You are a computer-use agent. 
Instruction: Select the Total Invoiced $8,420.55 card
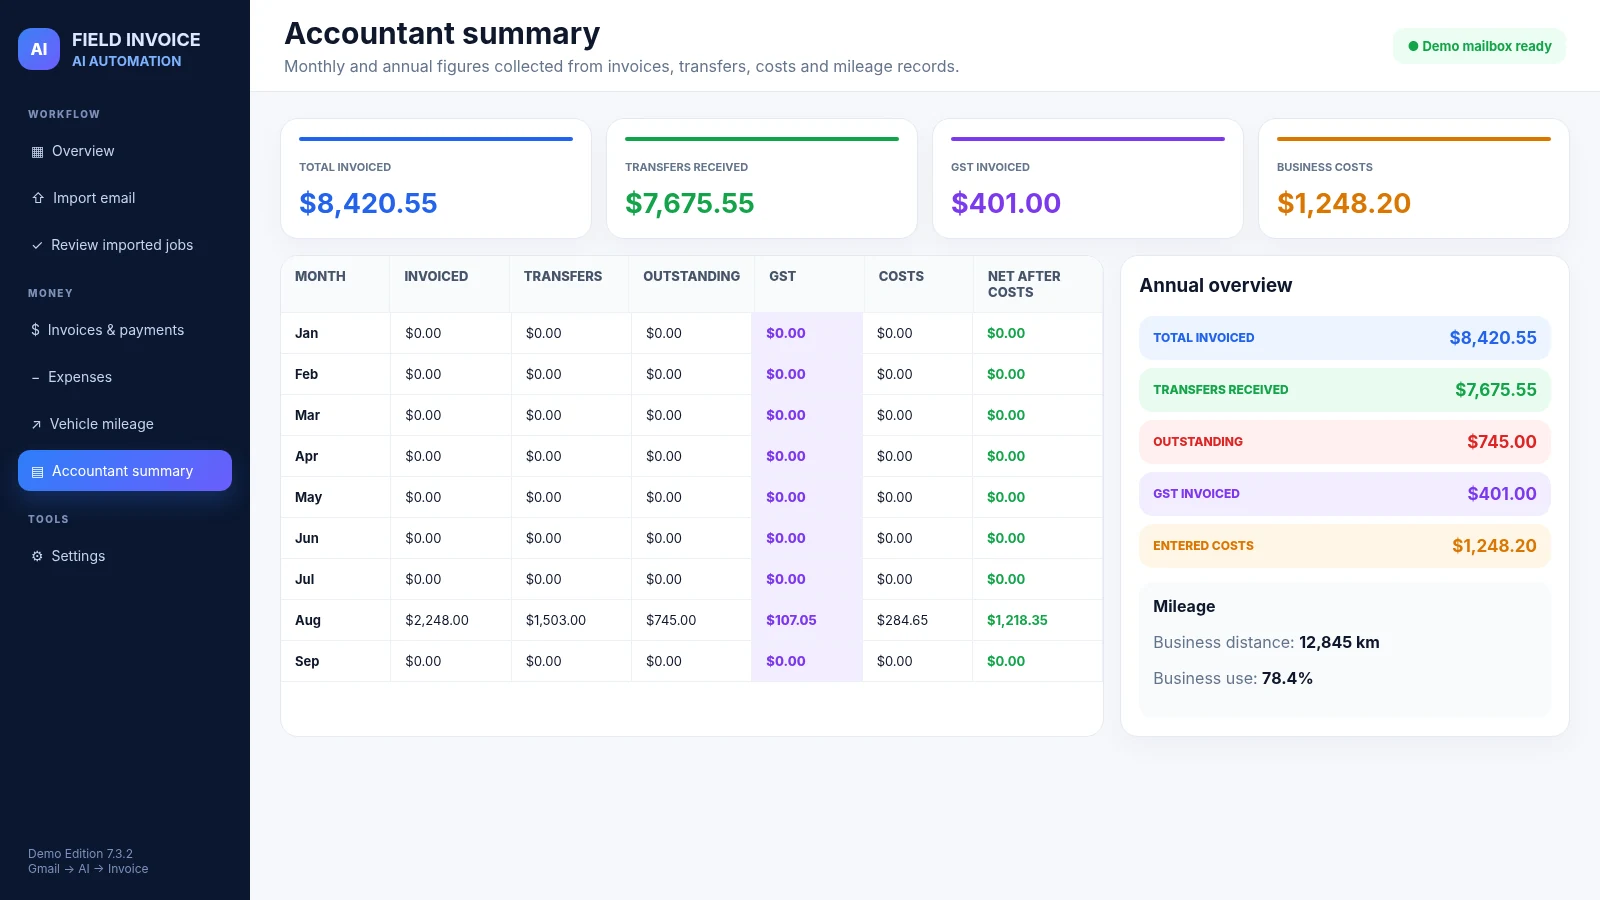[x=436, y=179]
